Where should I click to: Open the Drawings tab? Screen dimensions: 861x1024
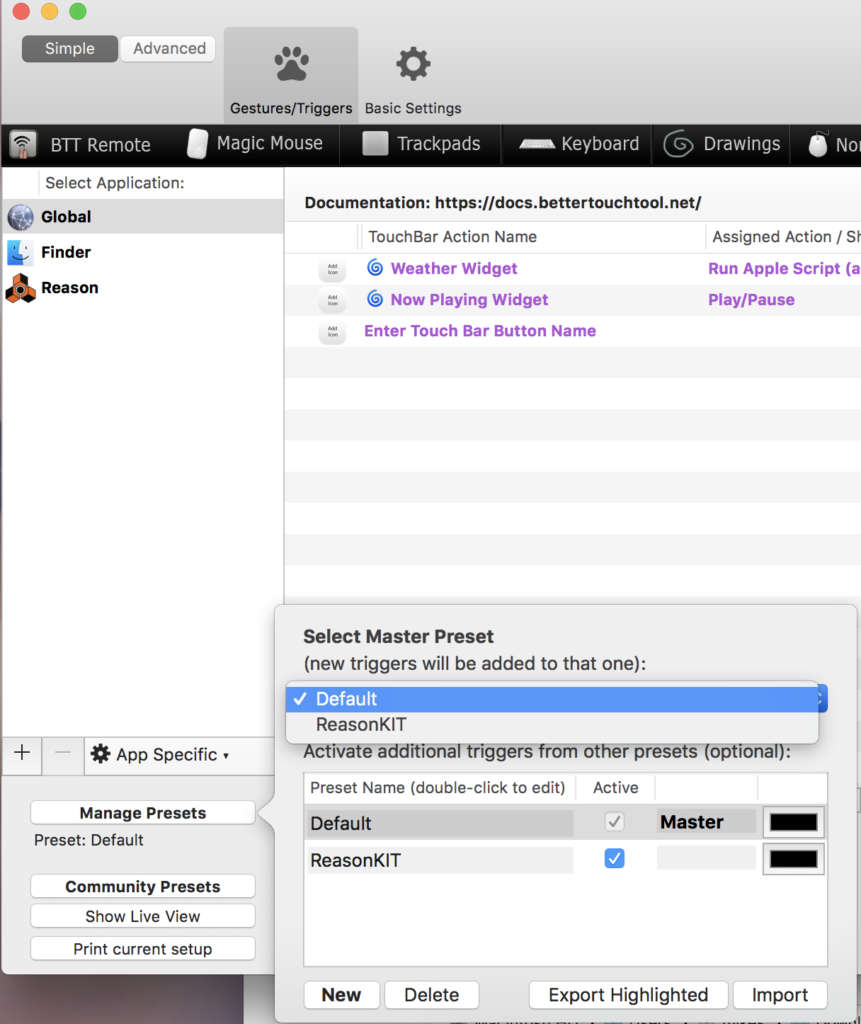pyautogui.click(x=722, y=144)
